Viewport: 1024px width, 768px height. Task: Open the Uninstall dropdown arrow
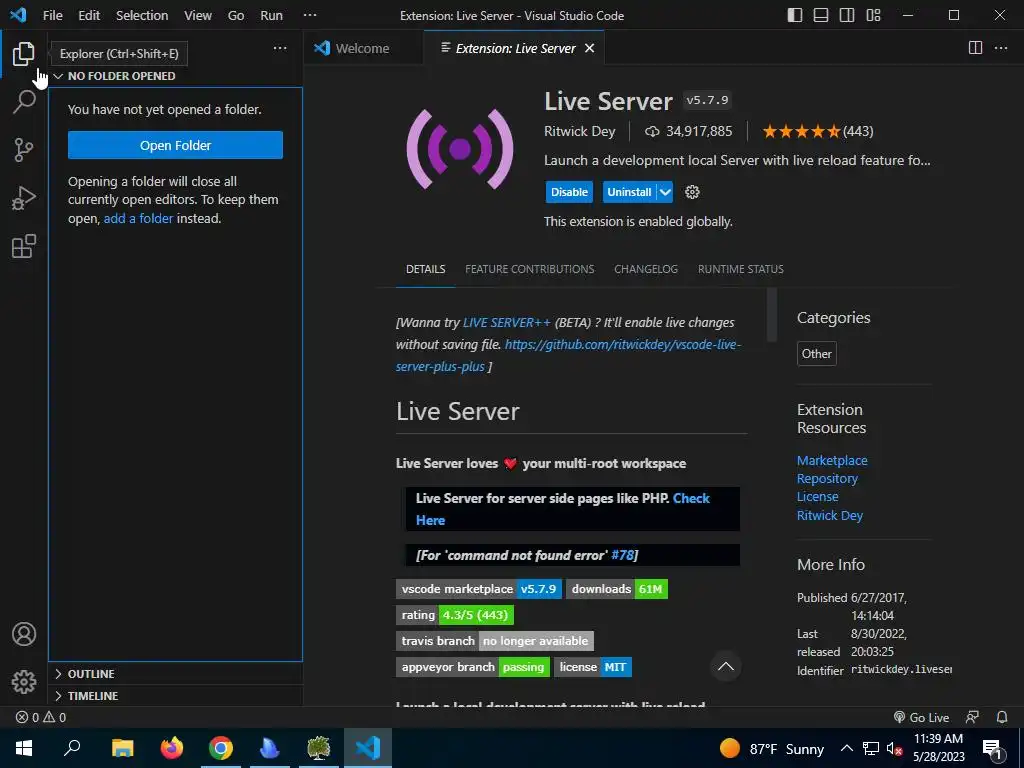coord(665,192)
